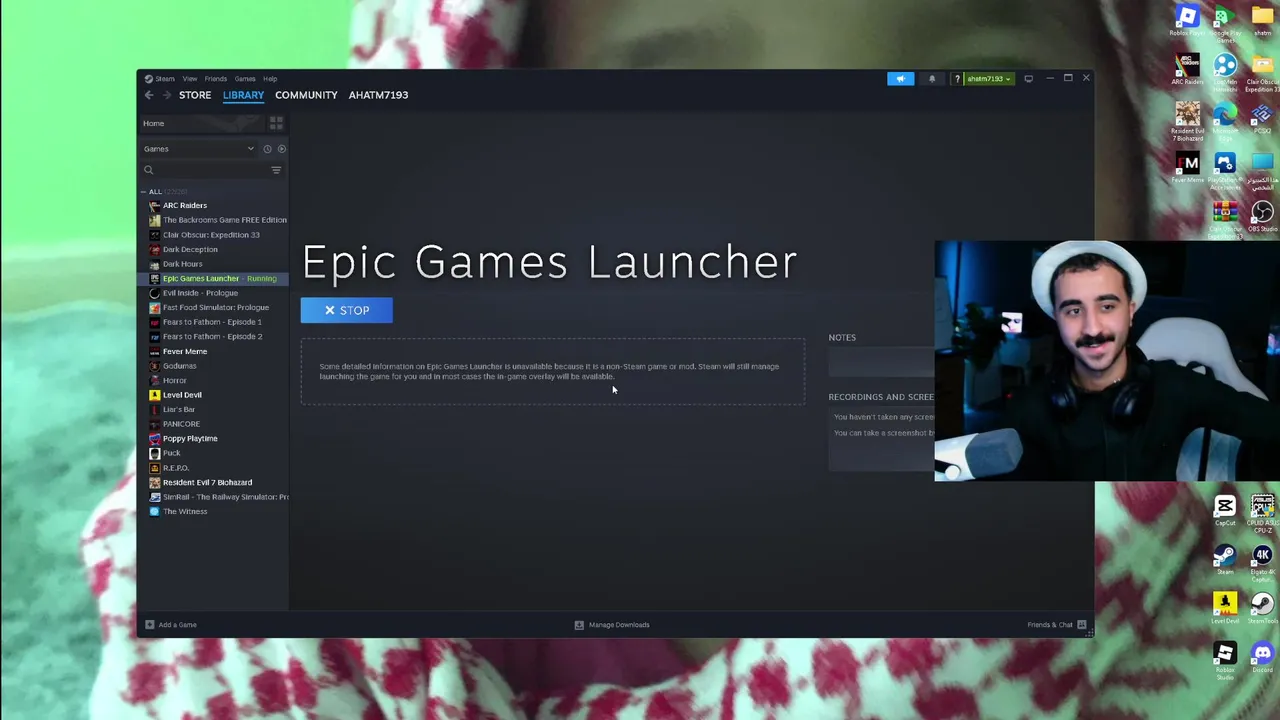Sort library by recent activity clock icon

point(267,149)
